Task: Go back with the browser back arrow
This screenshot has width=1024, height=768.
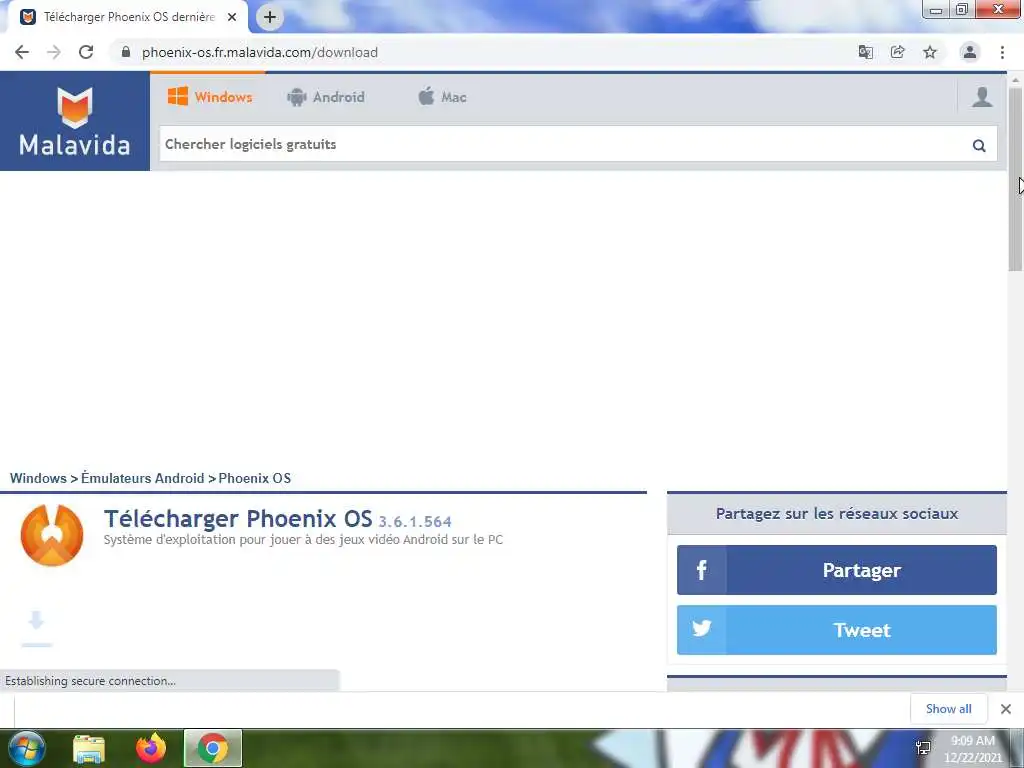Action: coord(22,52)
